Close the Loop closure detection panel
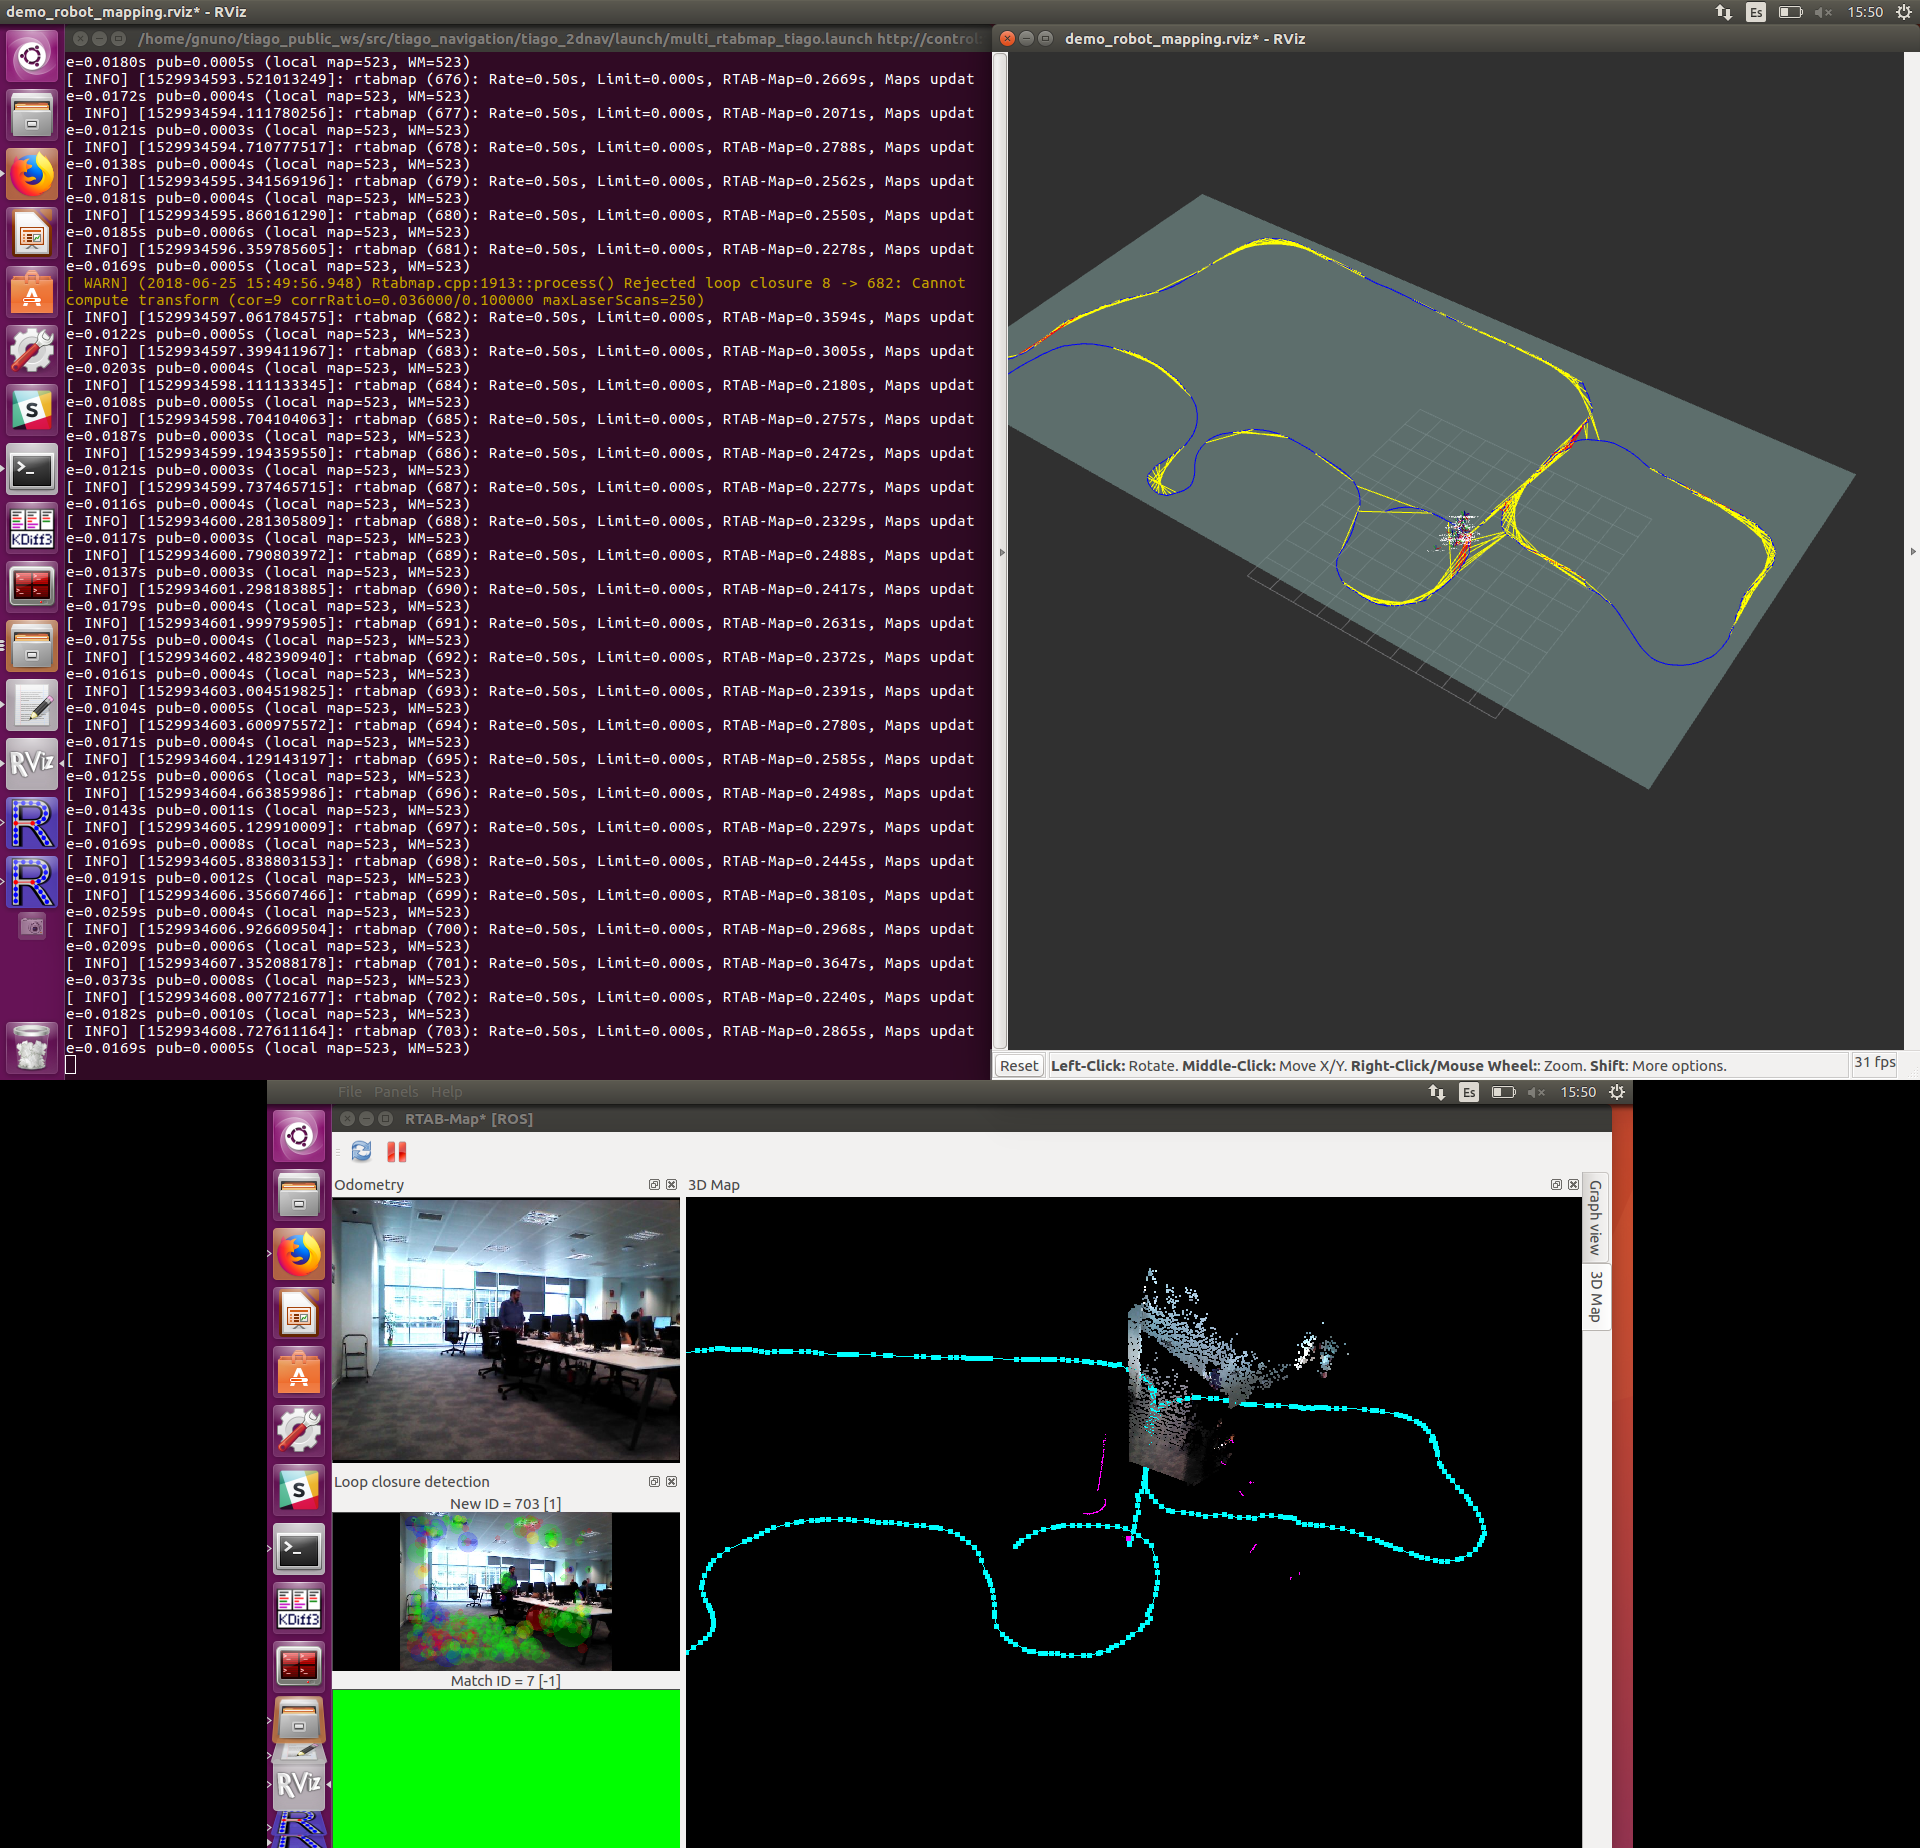1920x1848 pixels. tap(672, 1481)
